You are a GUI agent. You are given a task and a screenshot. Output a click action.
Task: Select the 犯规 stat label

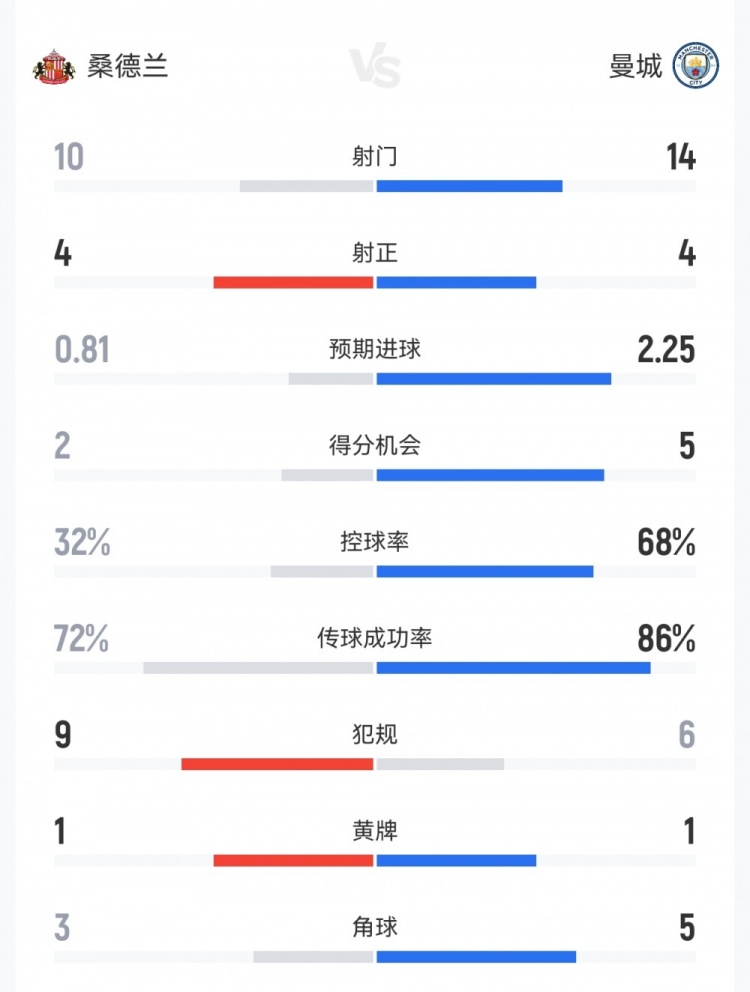coord(375,735)
